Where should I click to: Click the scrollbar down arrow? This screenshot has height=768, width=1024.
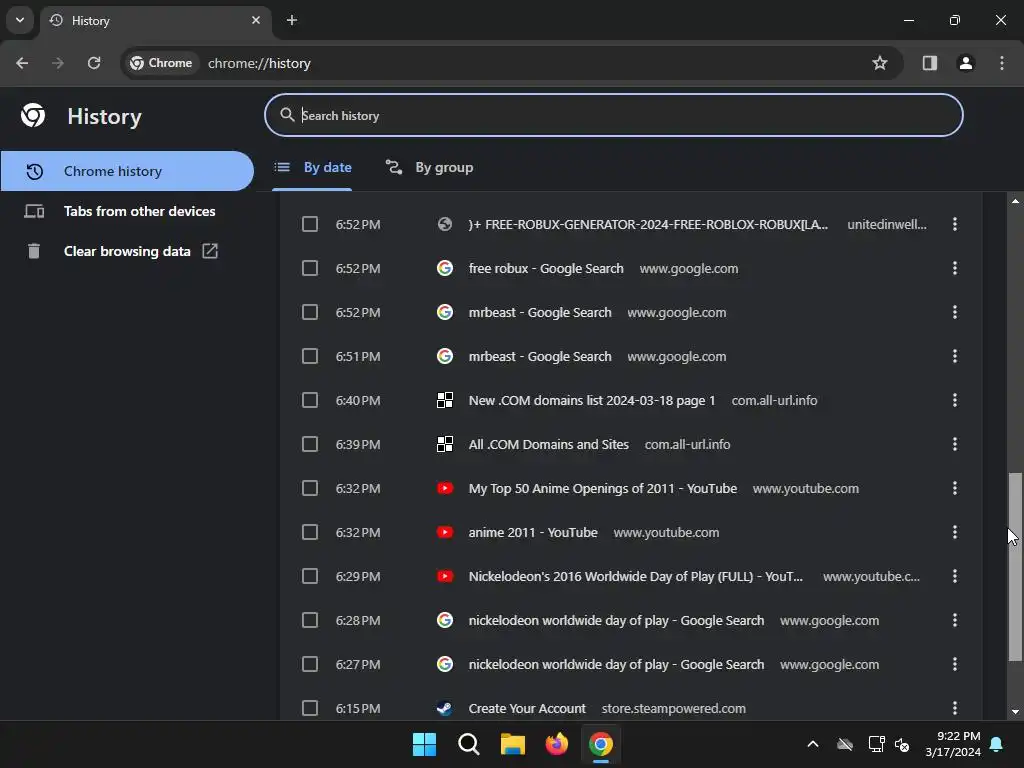[x=1015, y=712]
